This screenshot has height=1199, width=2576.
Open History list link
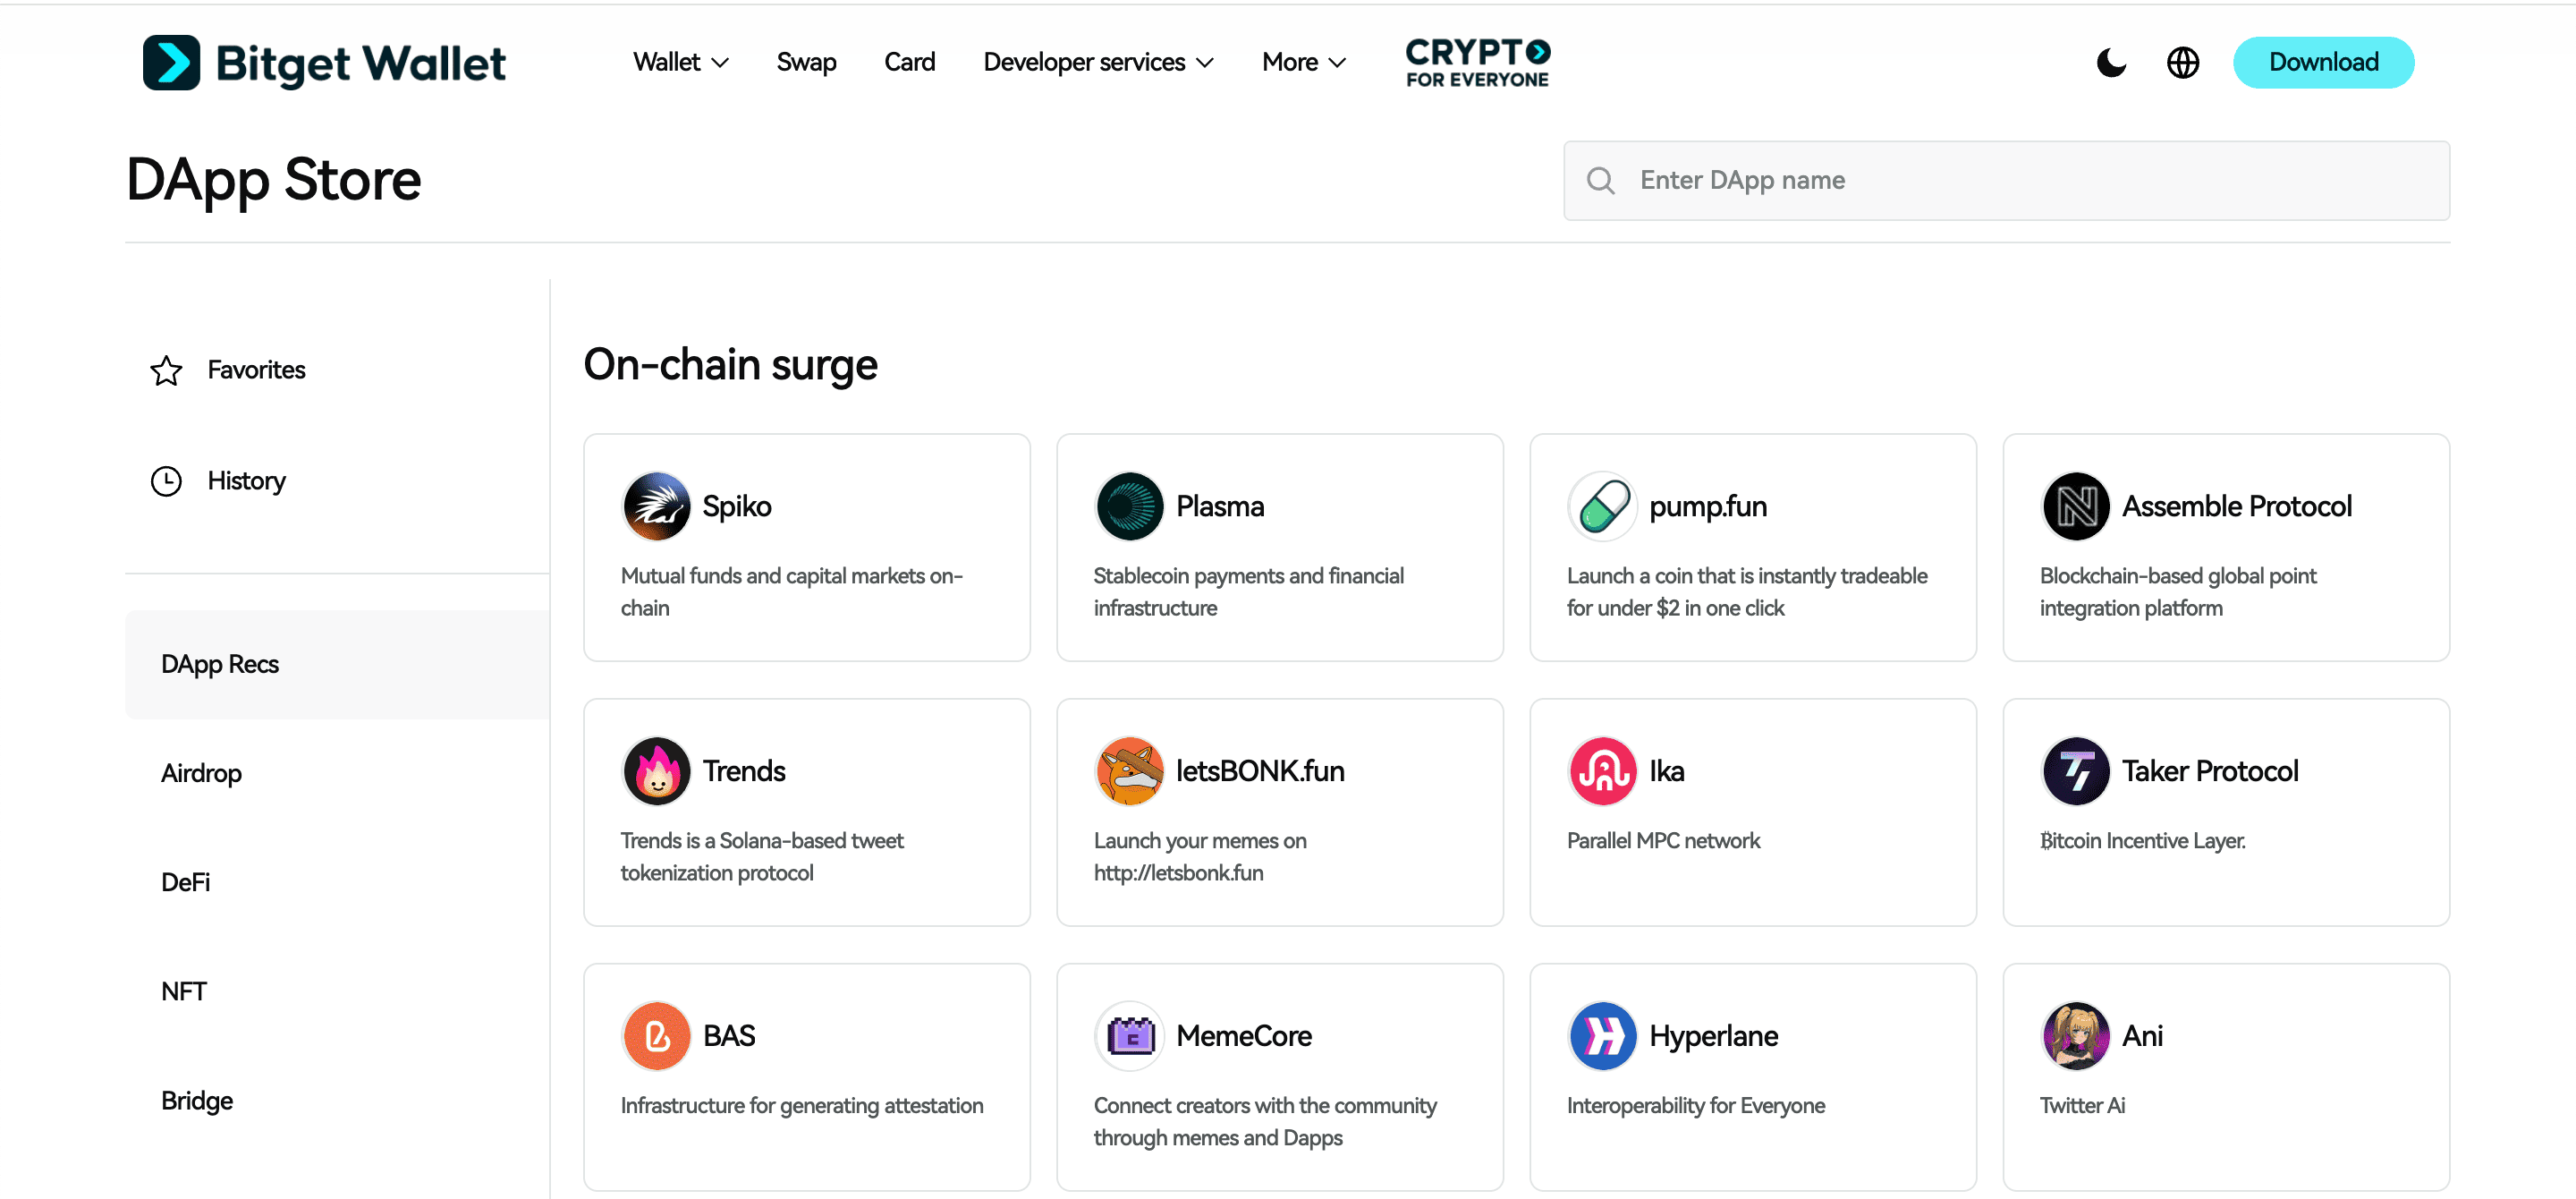tap(246, 481)
